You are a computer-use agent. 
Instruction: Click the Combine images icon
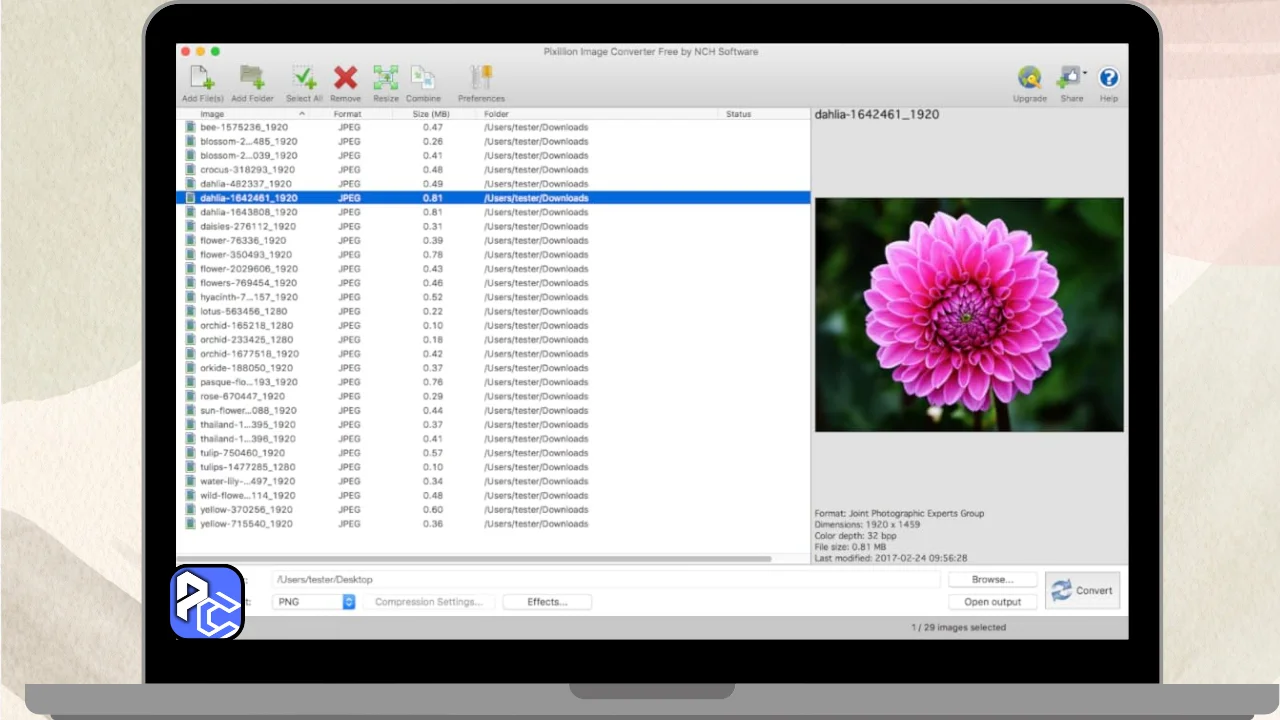pos(423,79)
